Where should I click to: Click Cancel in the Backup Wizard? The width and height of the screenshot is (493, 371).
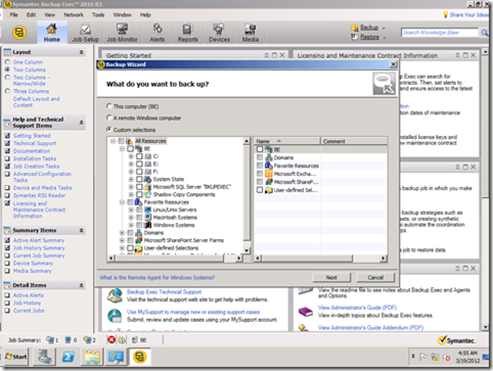point(375,277)
